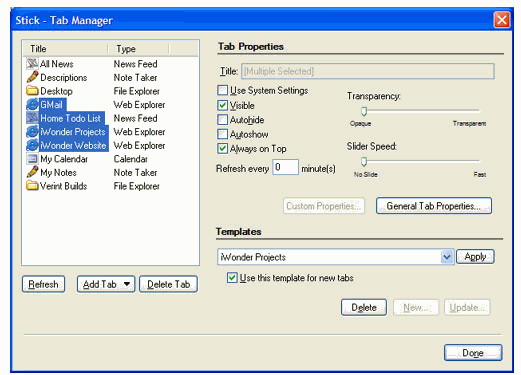The height and width of the screenshot is (375, 521).
Task: Disable the Always on Top checkbox
Action: [222, 148]
